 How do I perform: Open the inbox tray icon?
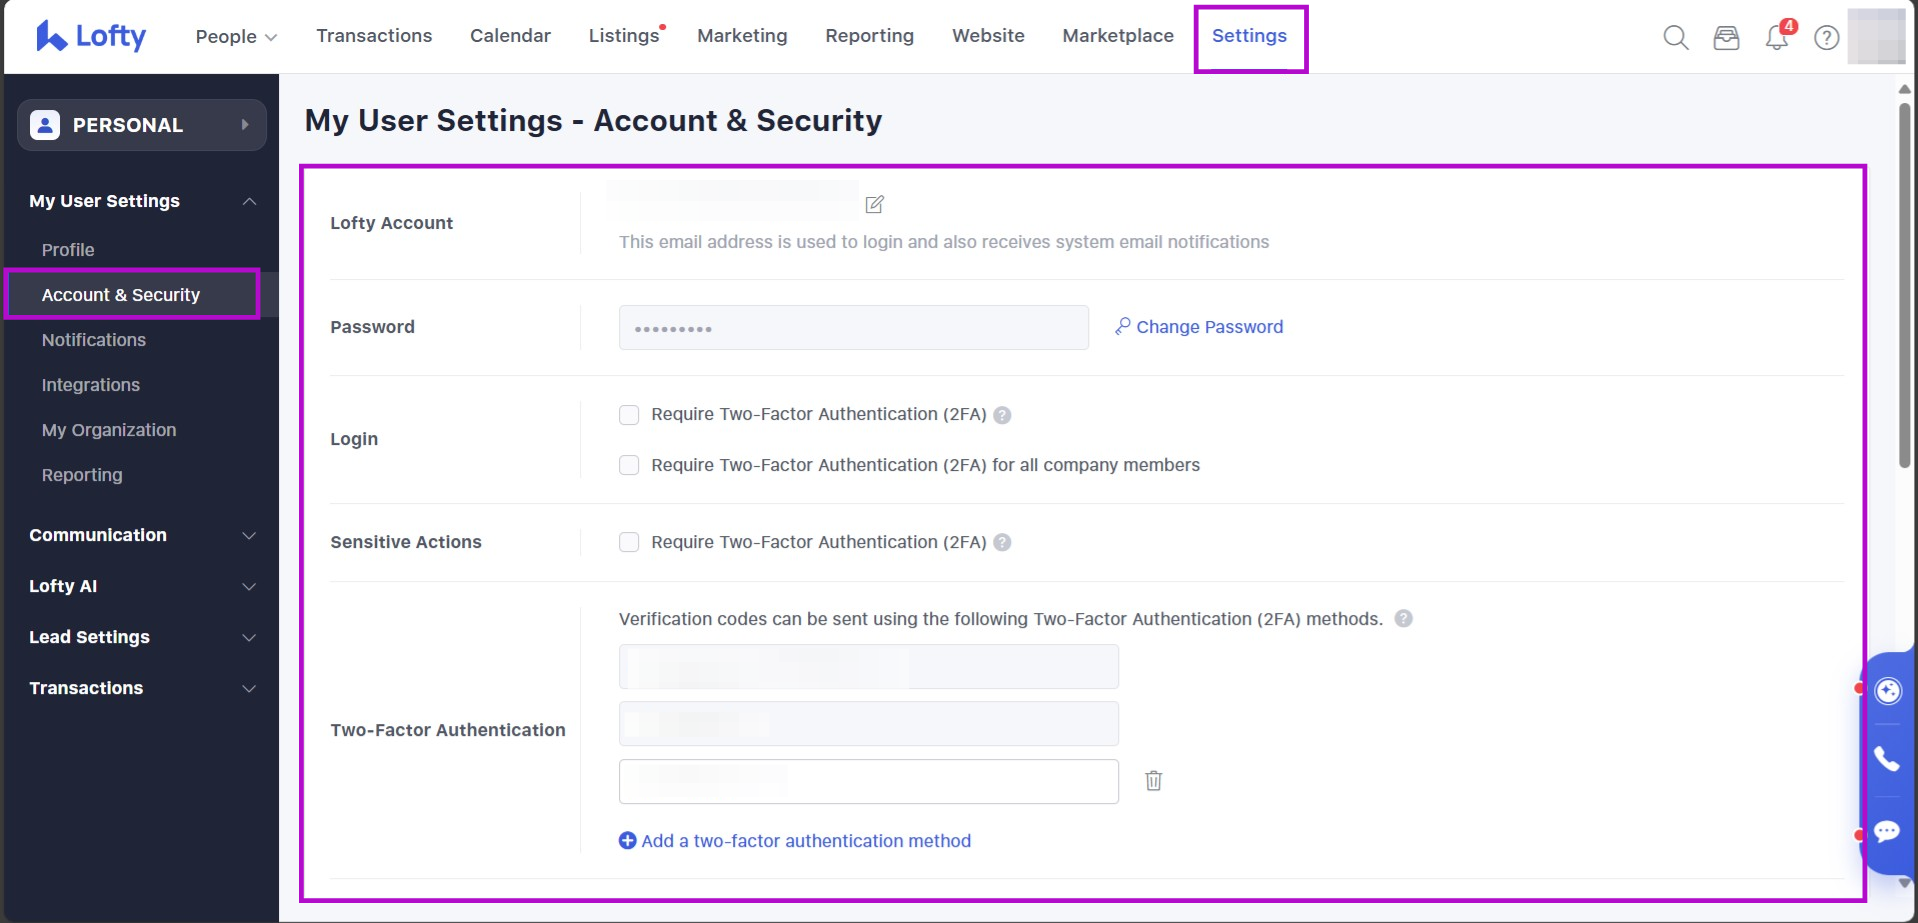(x=1726, y=38)
